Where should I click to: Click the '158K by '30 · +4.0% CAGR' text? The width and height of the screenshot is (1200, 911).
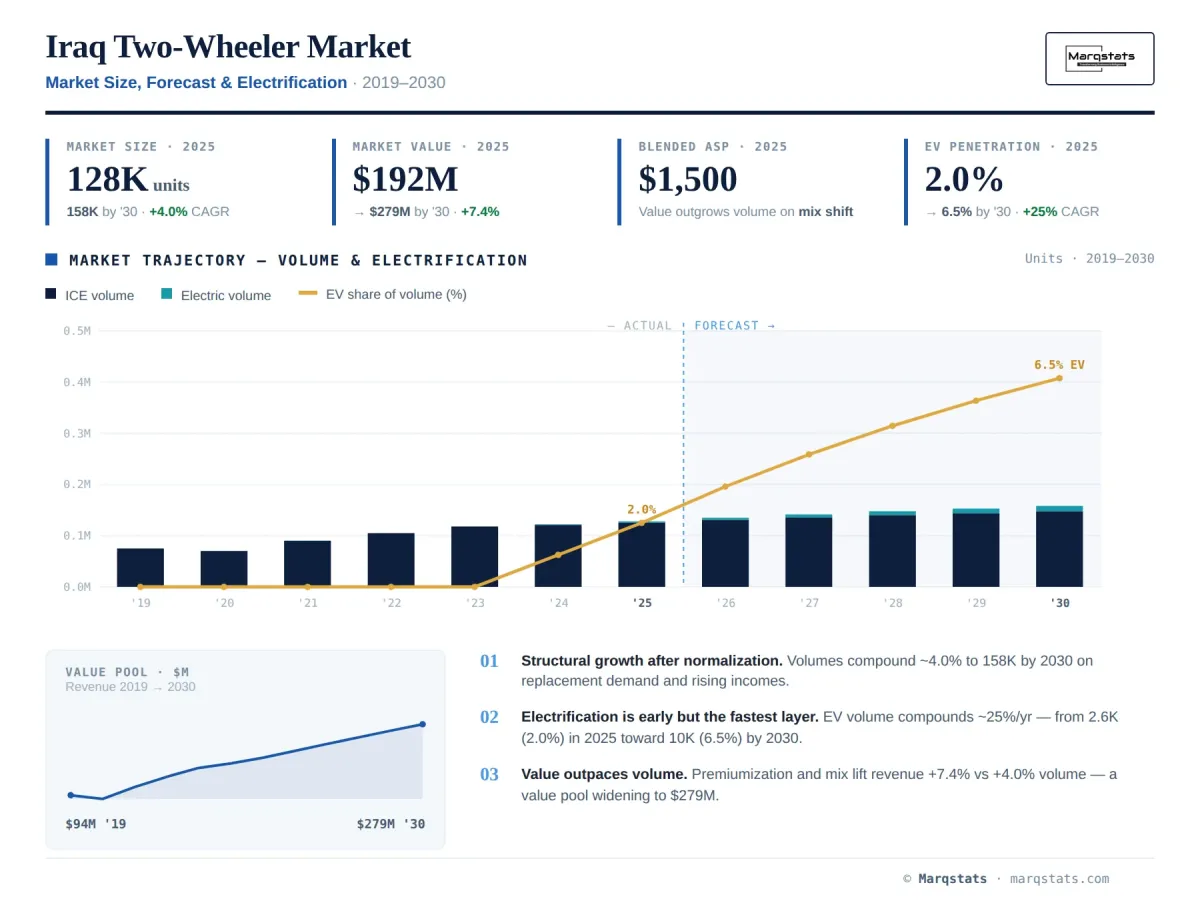point(148,211)
